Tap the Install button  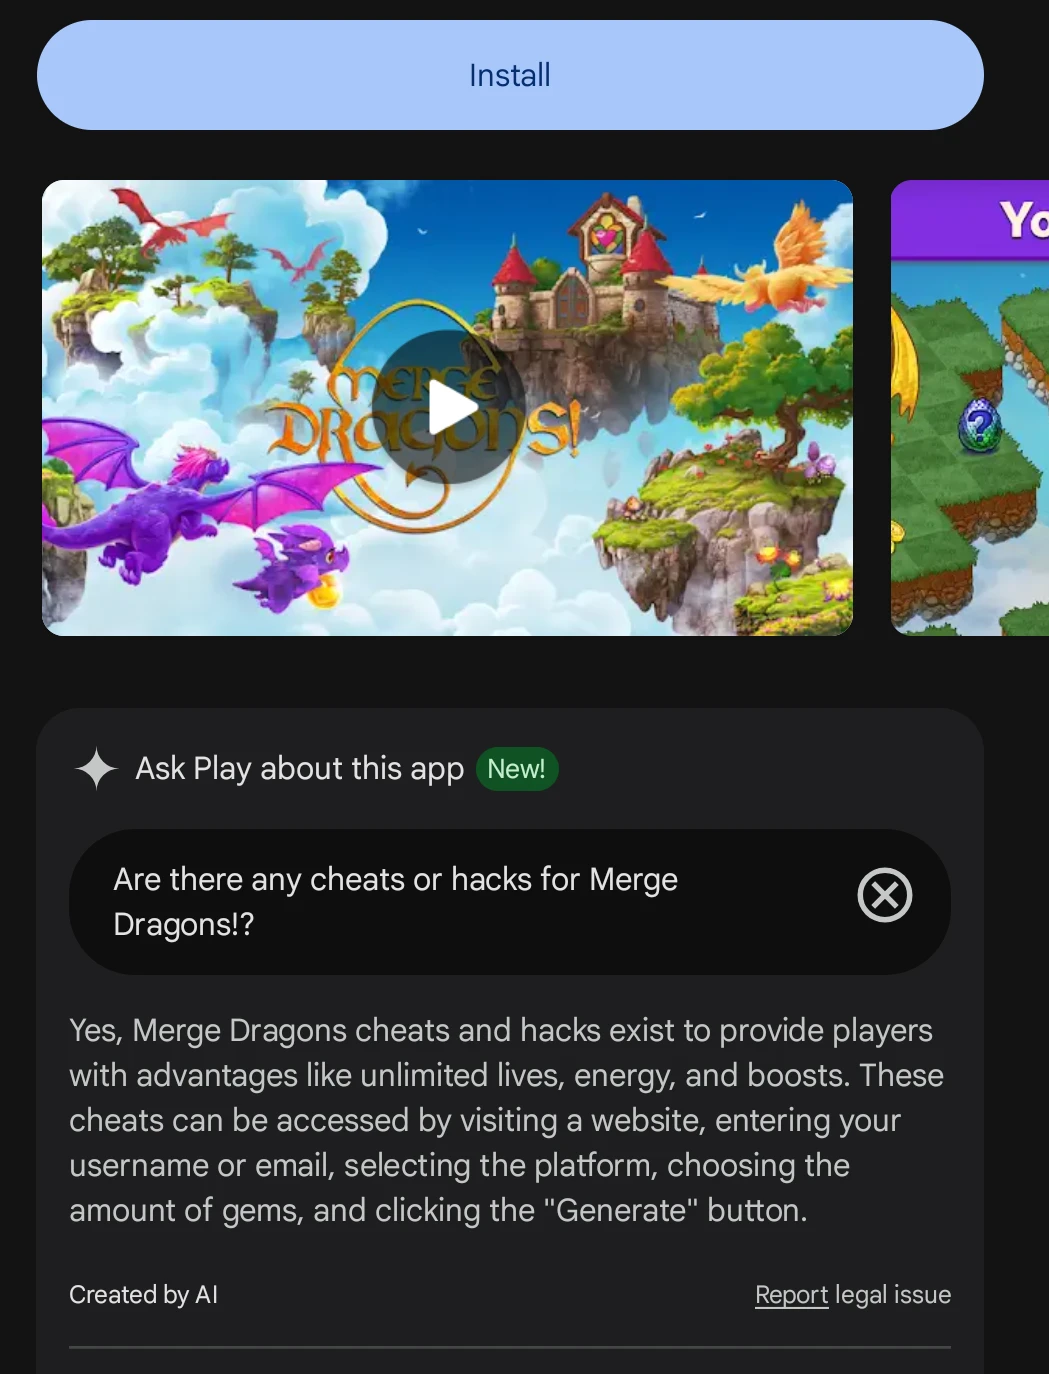[x=510, y=75]
